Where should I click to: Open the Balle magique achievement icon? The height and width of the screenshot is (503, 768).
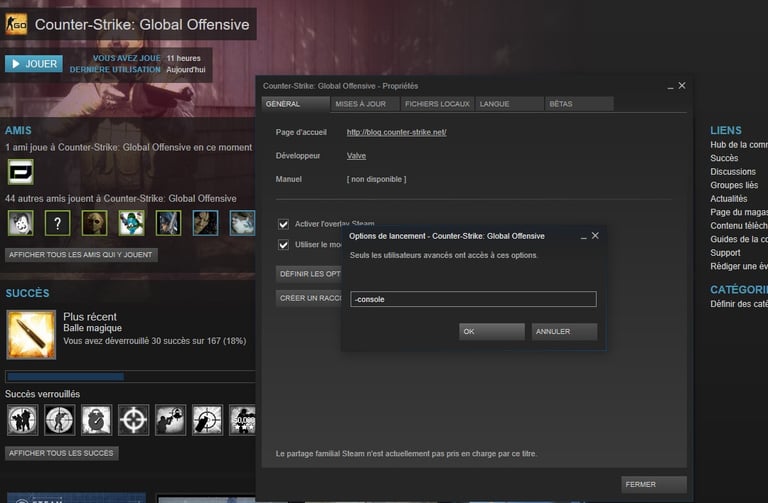coord(31,335)
